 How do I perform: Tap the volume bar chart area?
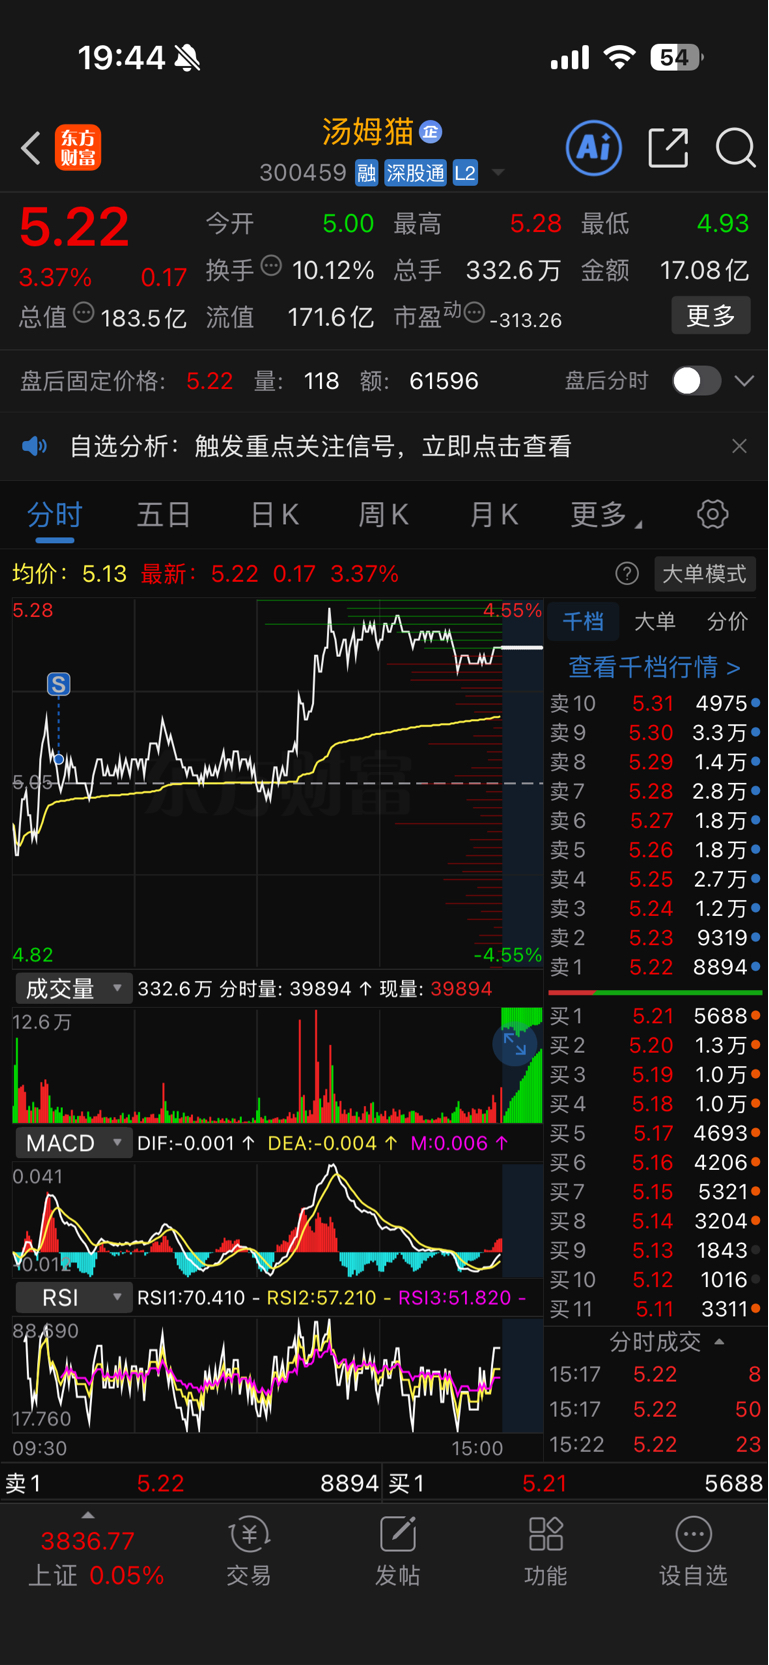278,1065
